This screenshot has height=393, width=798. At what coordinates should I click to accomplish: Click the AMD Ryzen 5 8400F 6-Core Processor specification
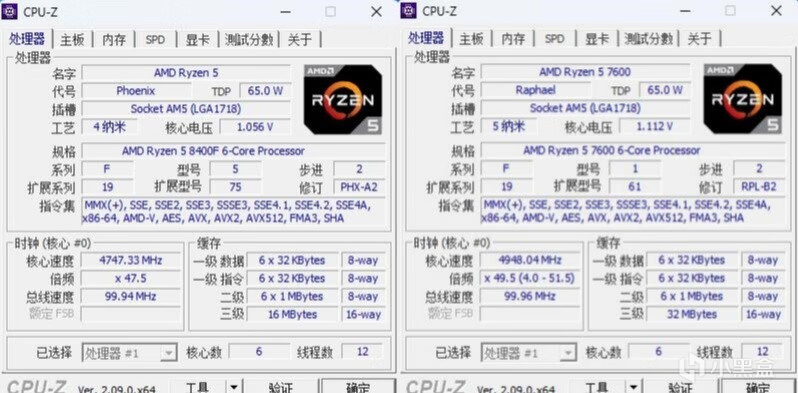(x=234, y=151)
